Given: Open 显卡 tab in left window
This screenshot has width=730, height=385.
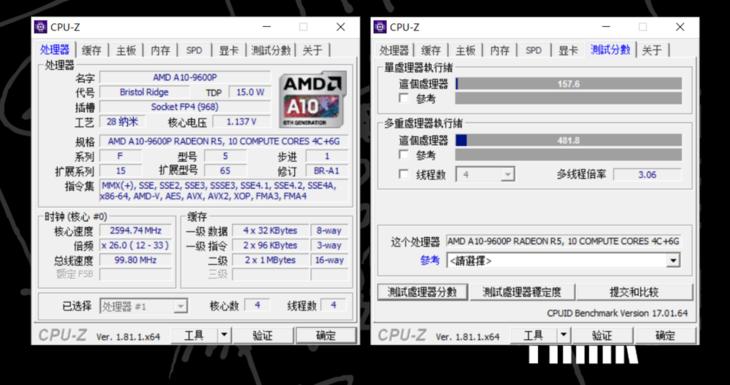Looking at the screenshot, I should pos(229,50).
